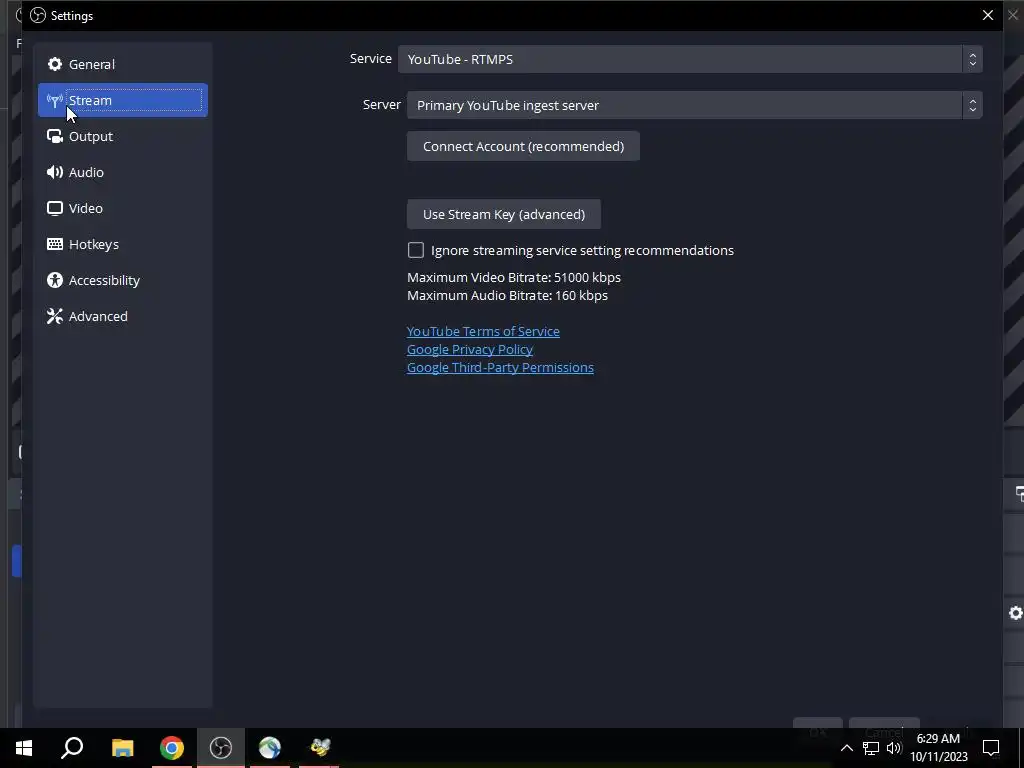
Task: Open the Service dropdown showing YouTube - RTMPS
Action: [x=690, y=59]
